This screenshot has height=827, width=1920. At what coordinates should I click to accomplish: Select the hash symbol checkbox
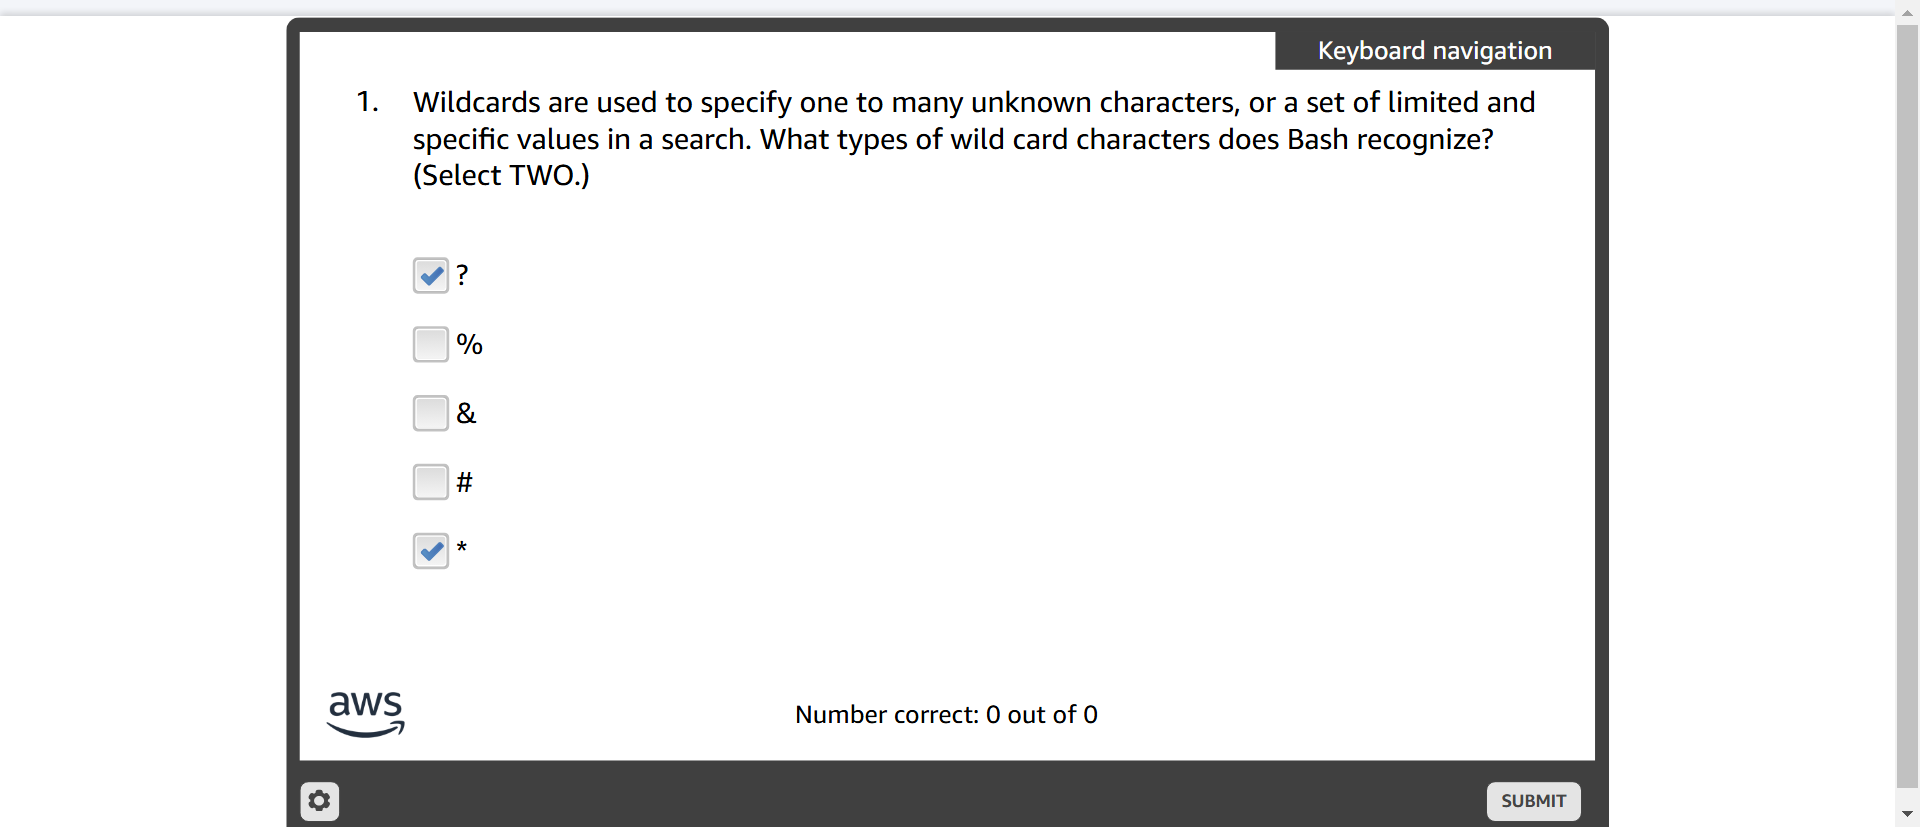tap(431, 482)
